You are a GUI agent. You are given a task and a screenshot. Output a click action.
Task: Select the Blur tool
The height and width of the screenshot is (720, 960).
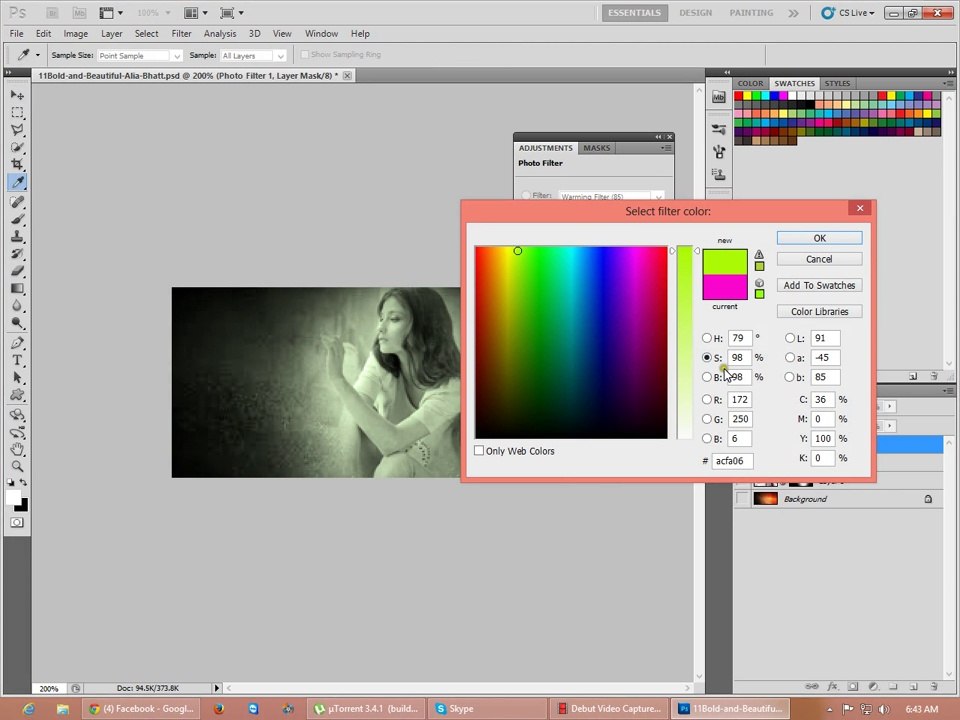coord(17,306)
